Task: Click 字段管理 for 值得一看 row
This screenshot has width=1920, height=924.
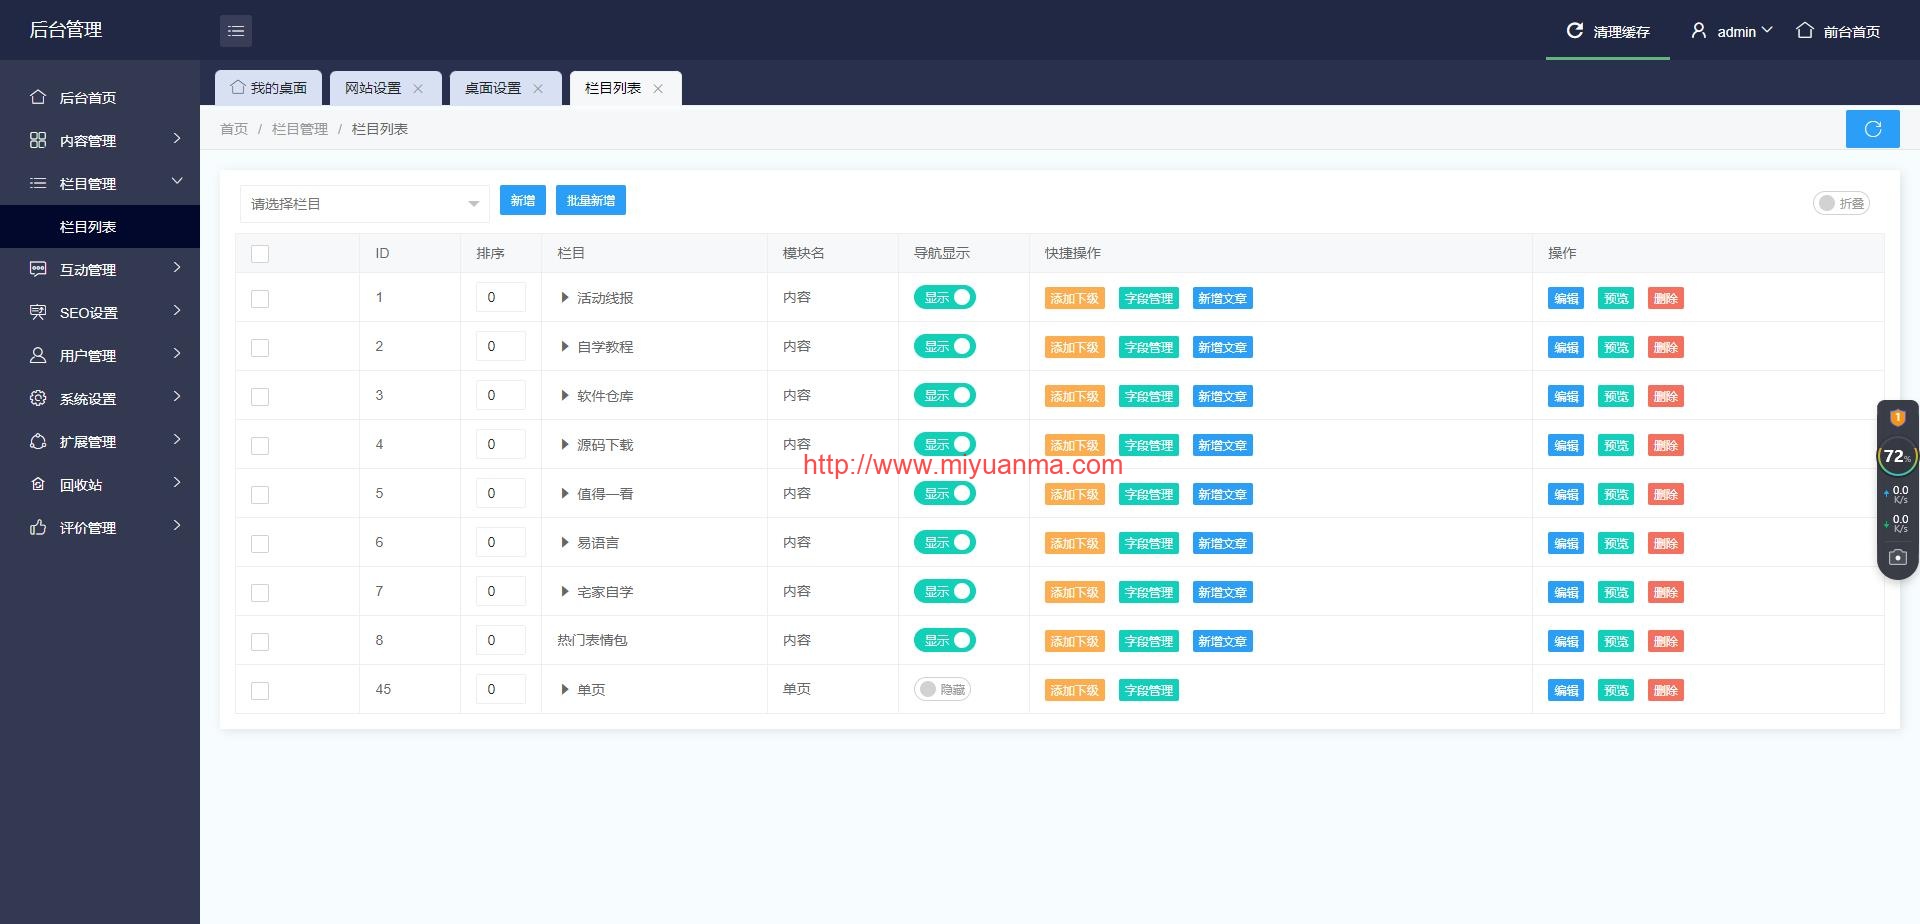Action: tap(1148, 495)
